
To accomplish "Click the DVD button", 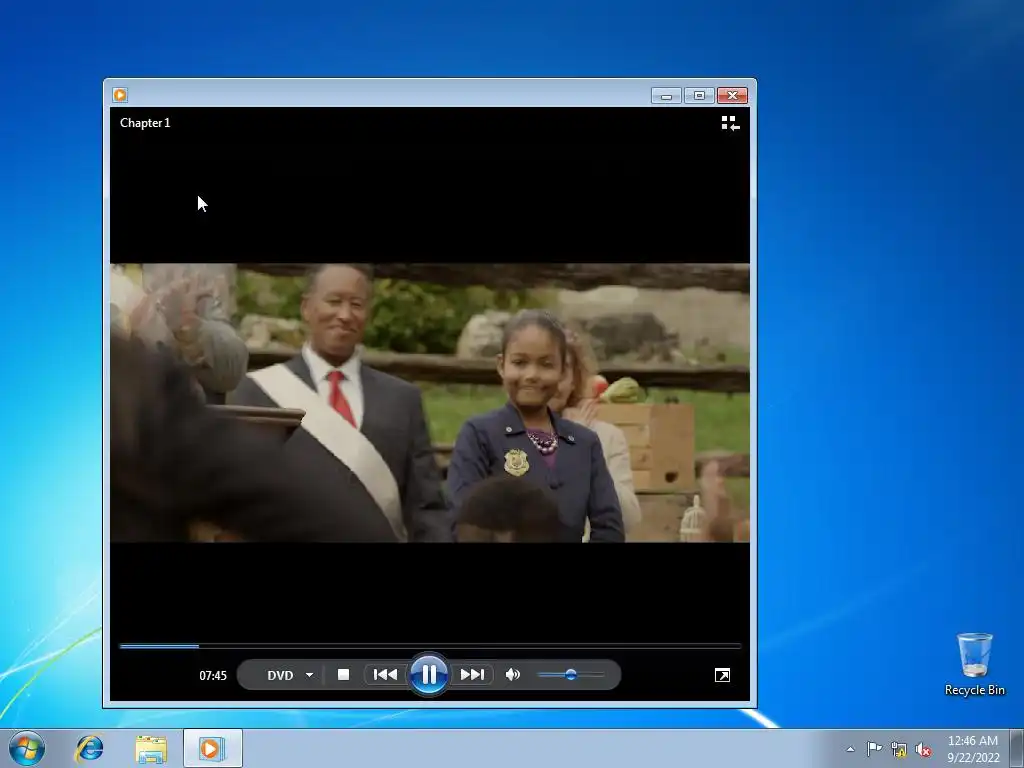I will click(x=280, y=675).
